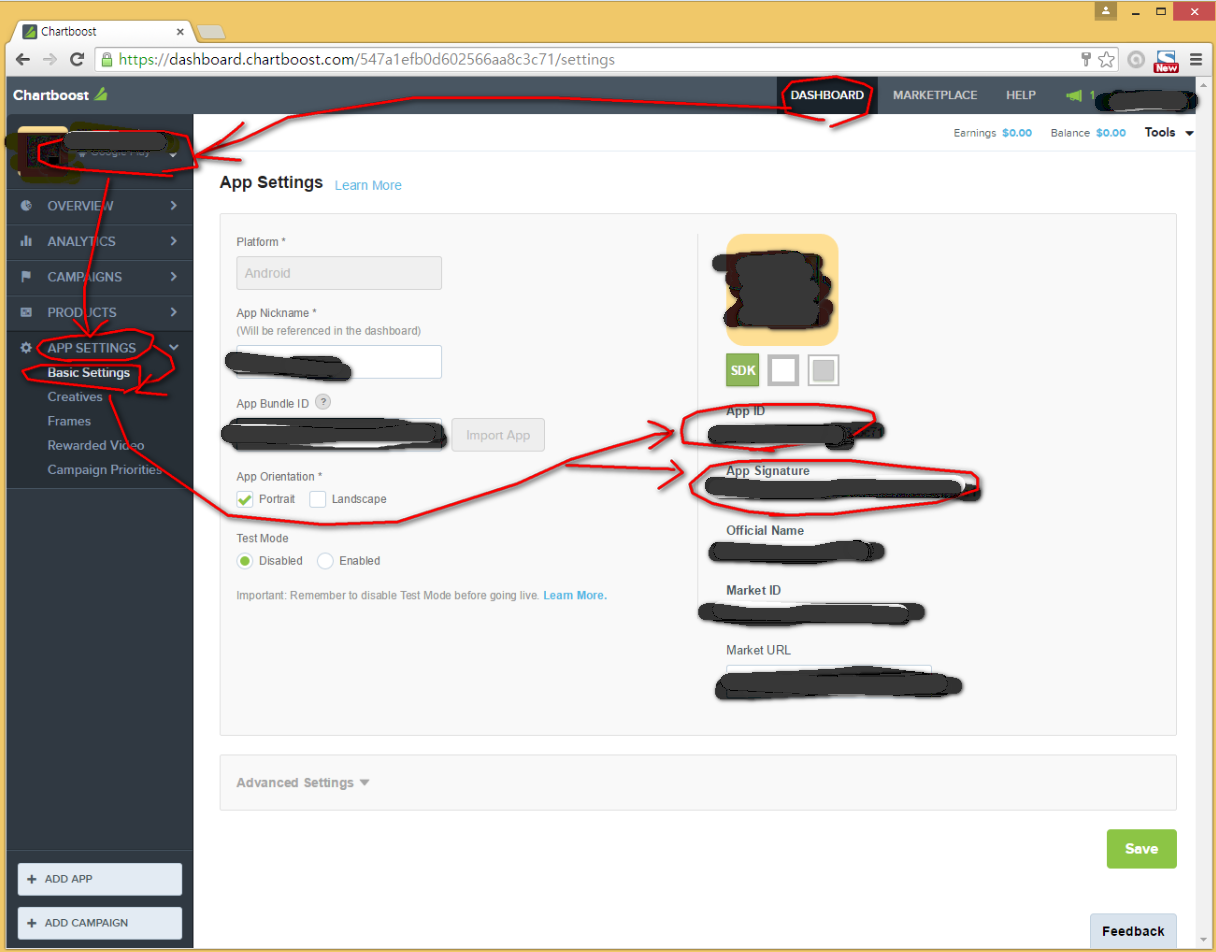1216x952 pixels.
Task: Select Disabled for Test Mode
Action: pos(245,561)
